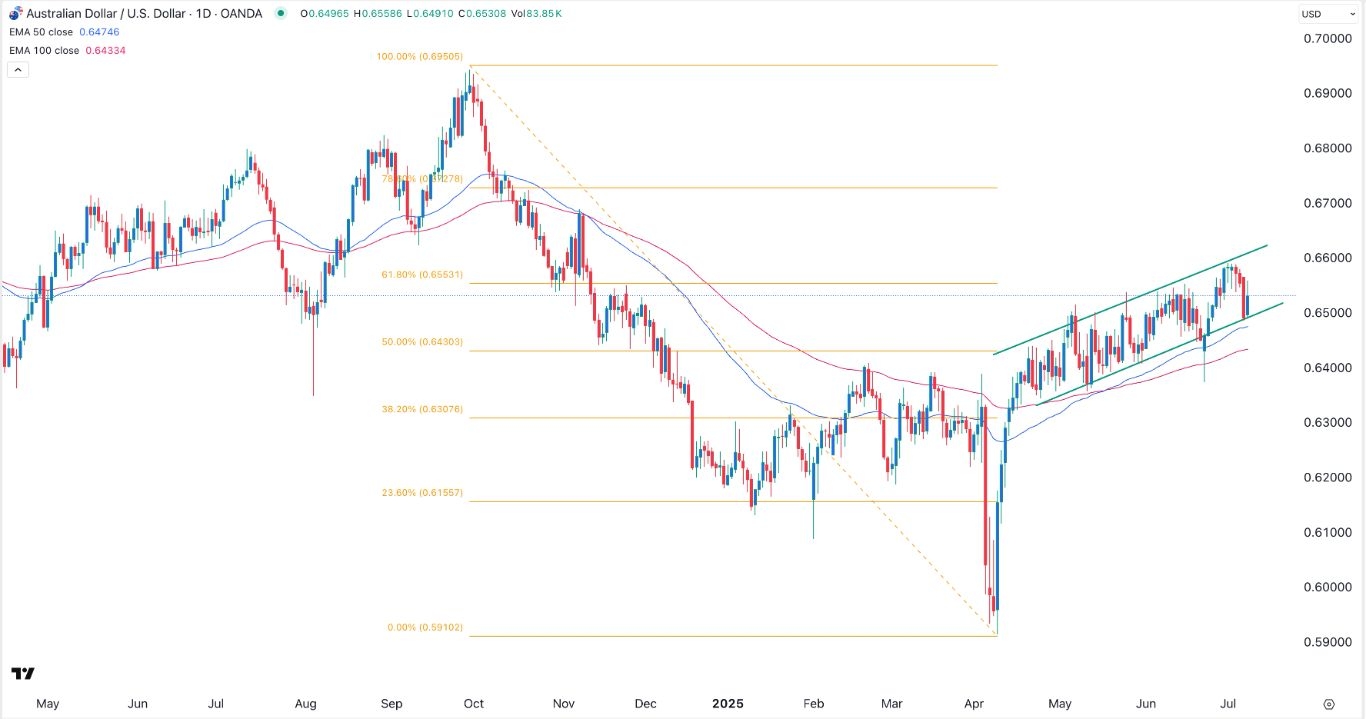The height and width of the screenshot is (719, 1366).
Task: Click the OANDA exchange label
Action: tap(240, 13)
